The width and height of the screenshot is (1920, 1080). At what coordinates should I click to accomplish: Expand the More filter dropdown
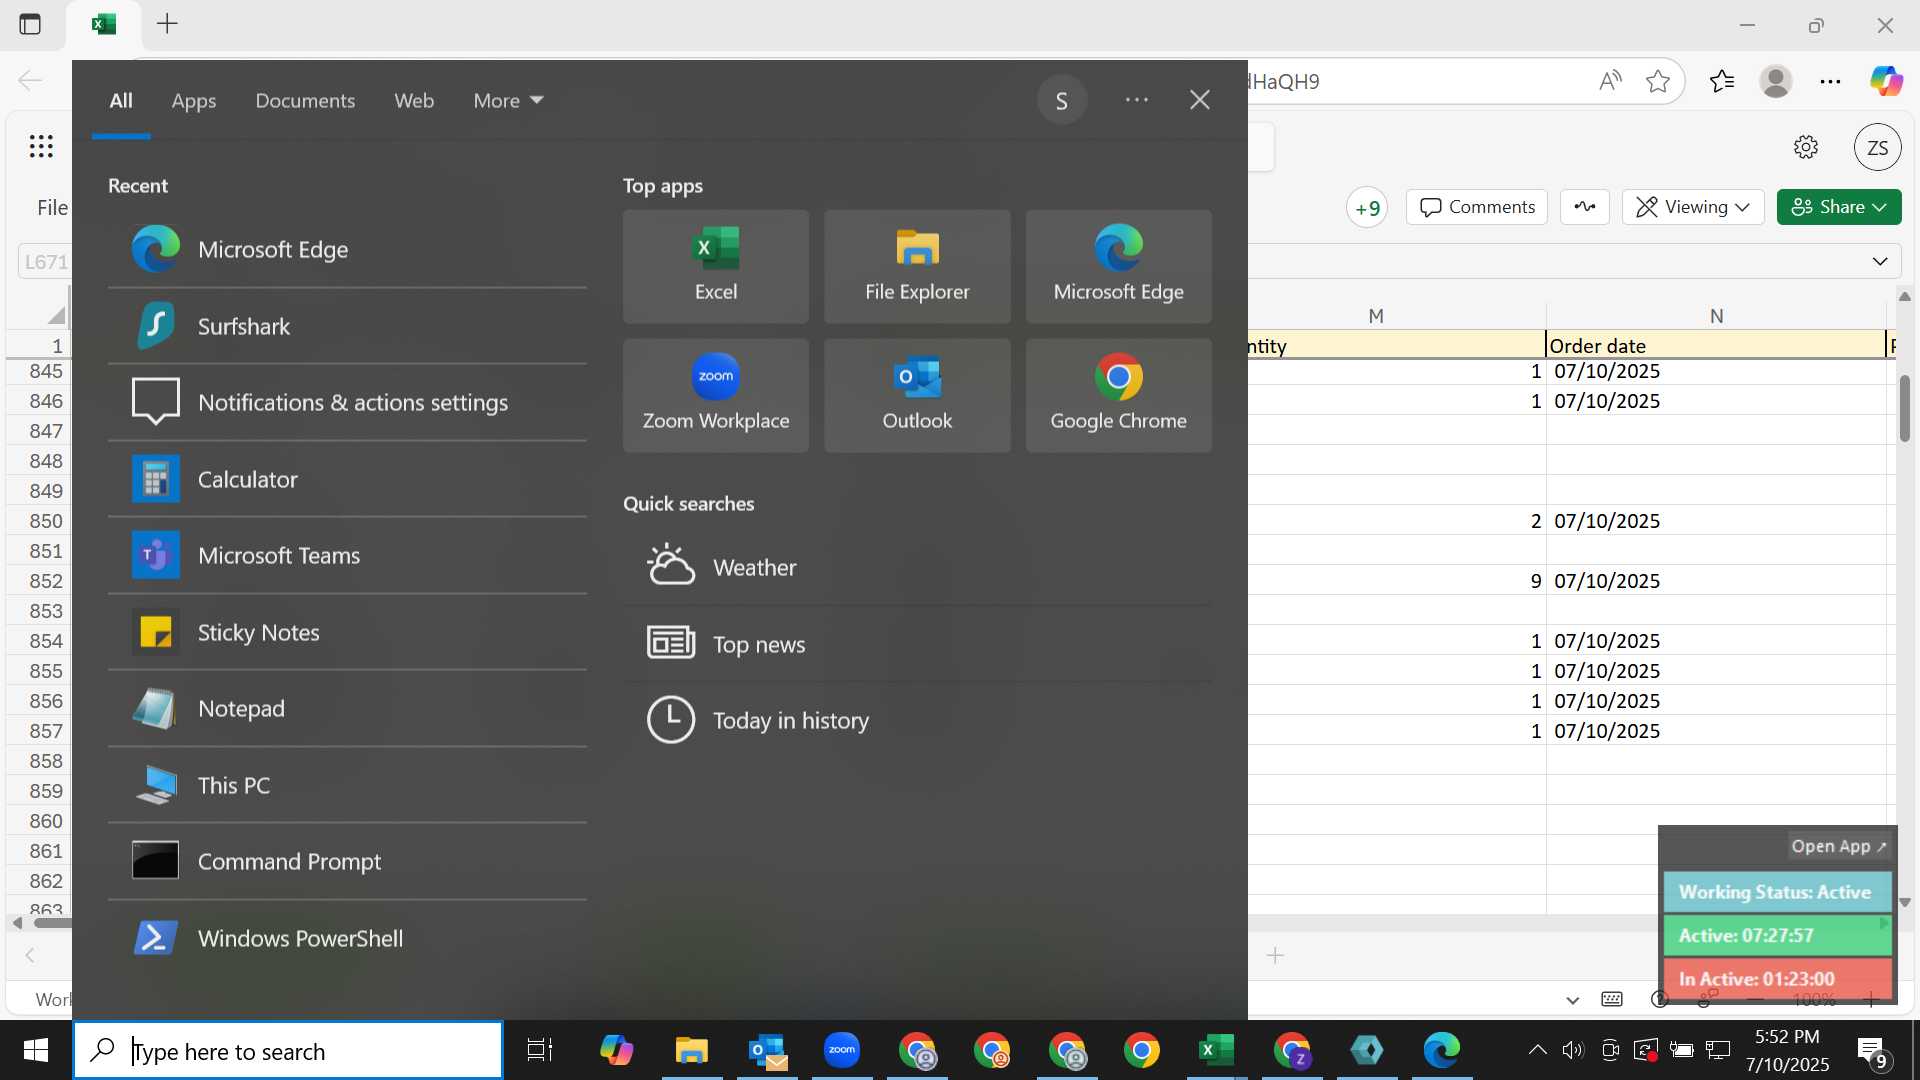[508, 100]
